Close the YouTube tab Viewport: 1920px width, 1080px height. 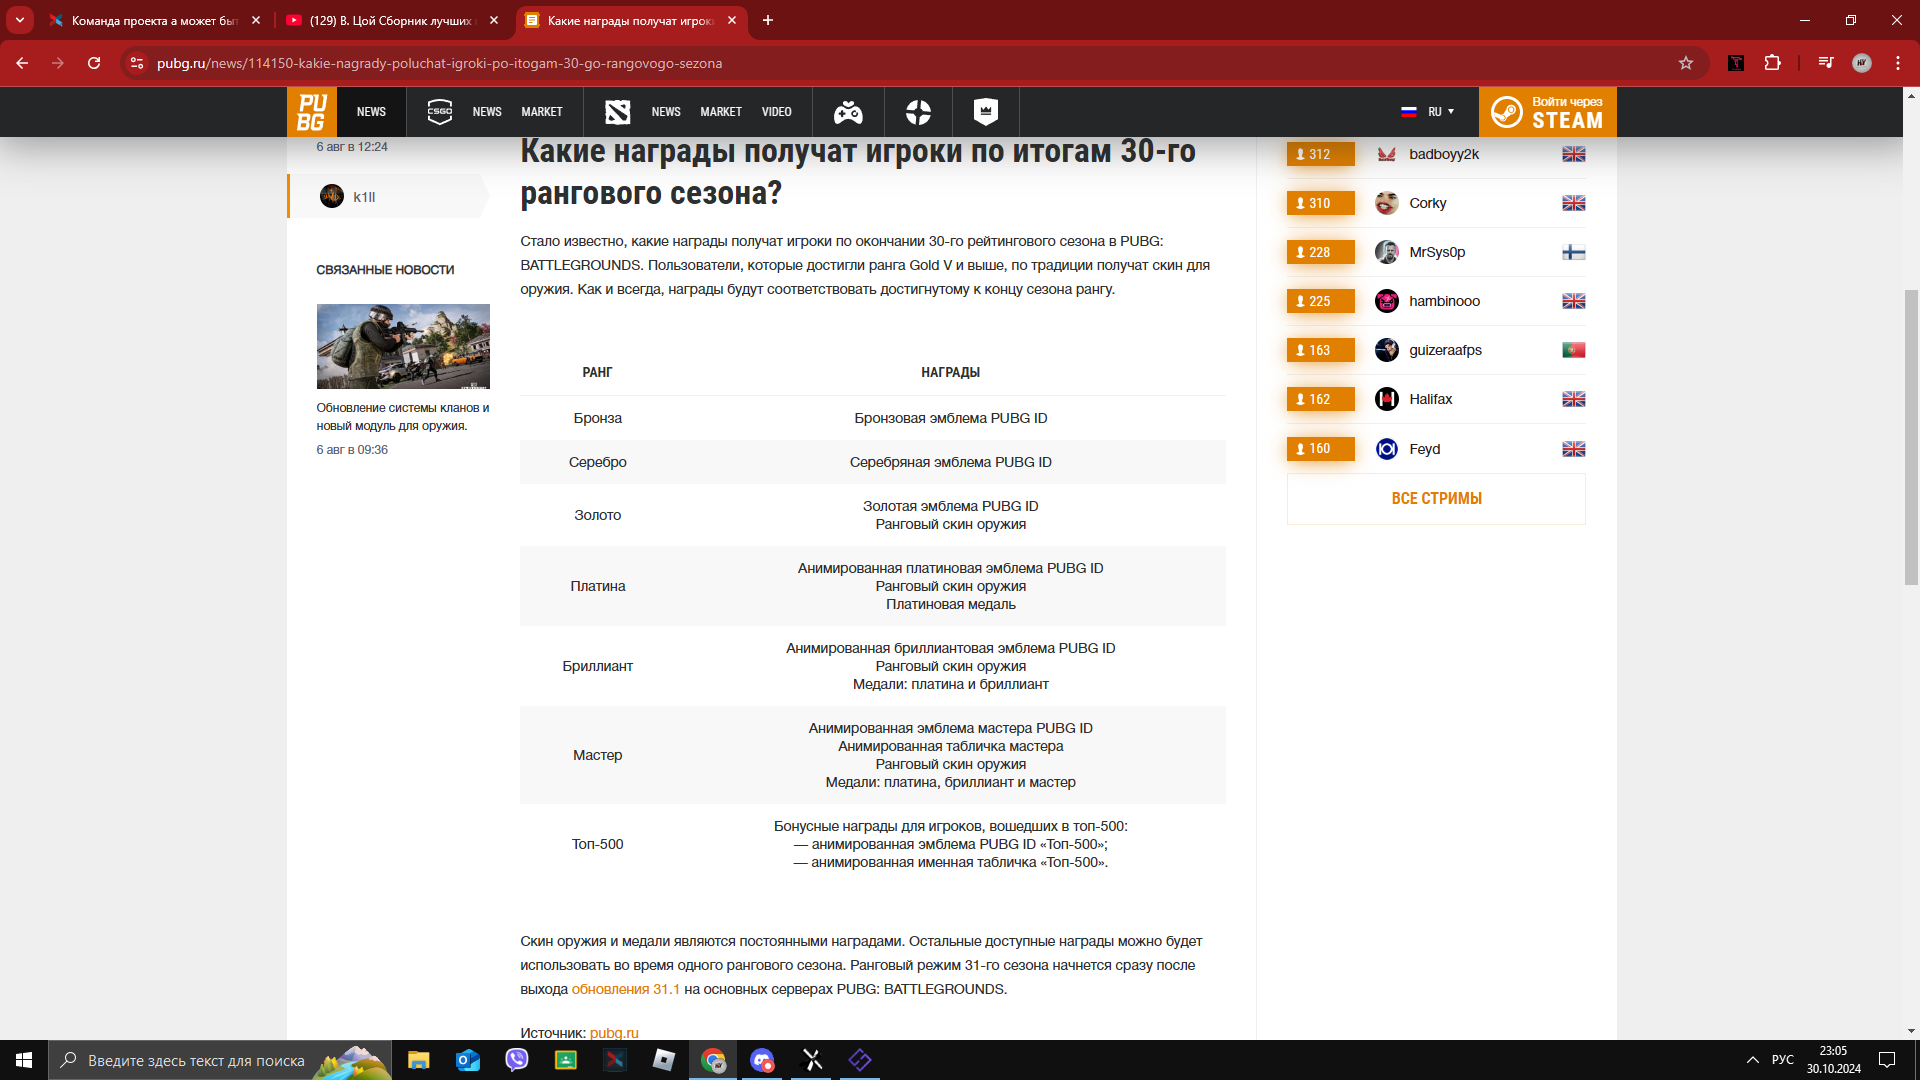click(494, 20)
